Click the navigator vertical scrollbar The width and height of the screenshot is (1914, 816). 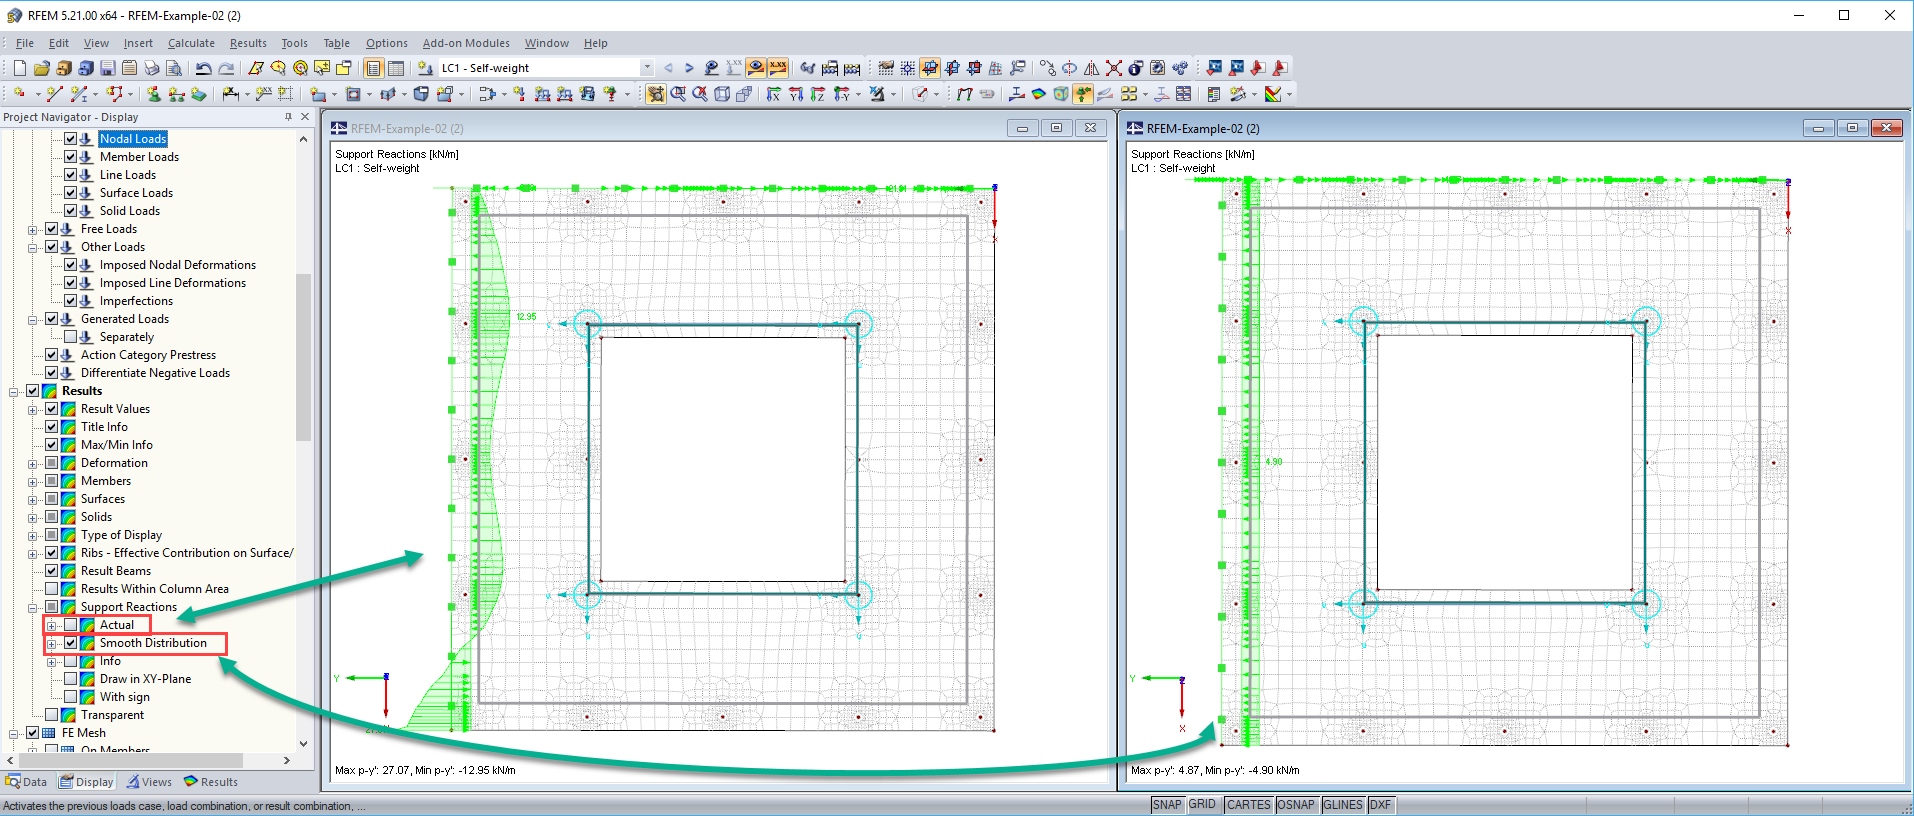(x=303, y=355)
